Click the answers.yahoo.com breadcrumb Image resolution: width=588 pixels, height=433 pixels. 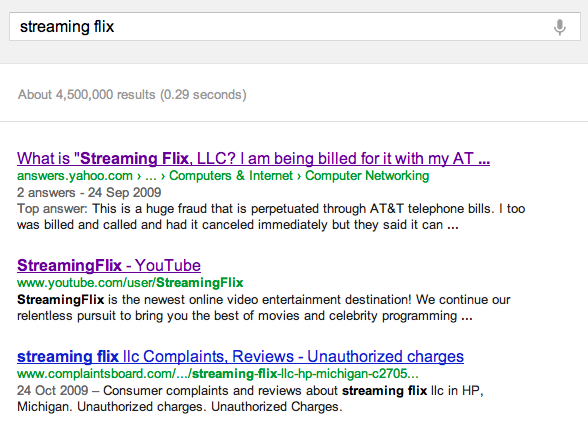tap(75, 175)
